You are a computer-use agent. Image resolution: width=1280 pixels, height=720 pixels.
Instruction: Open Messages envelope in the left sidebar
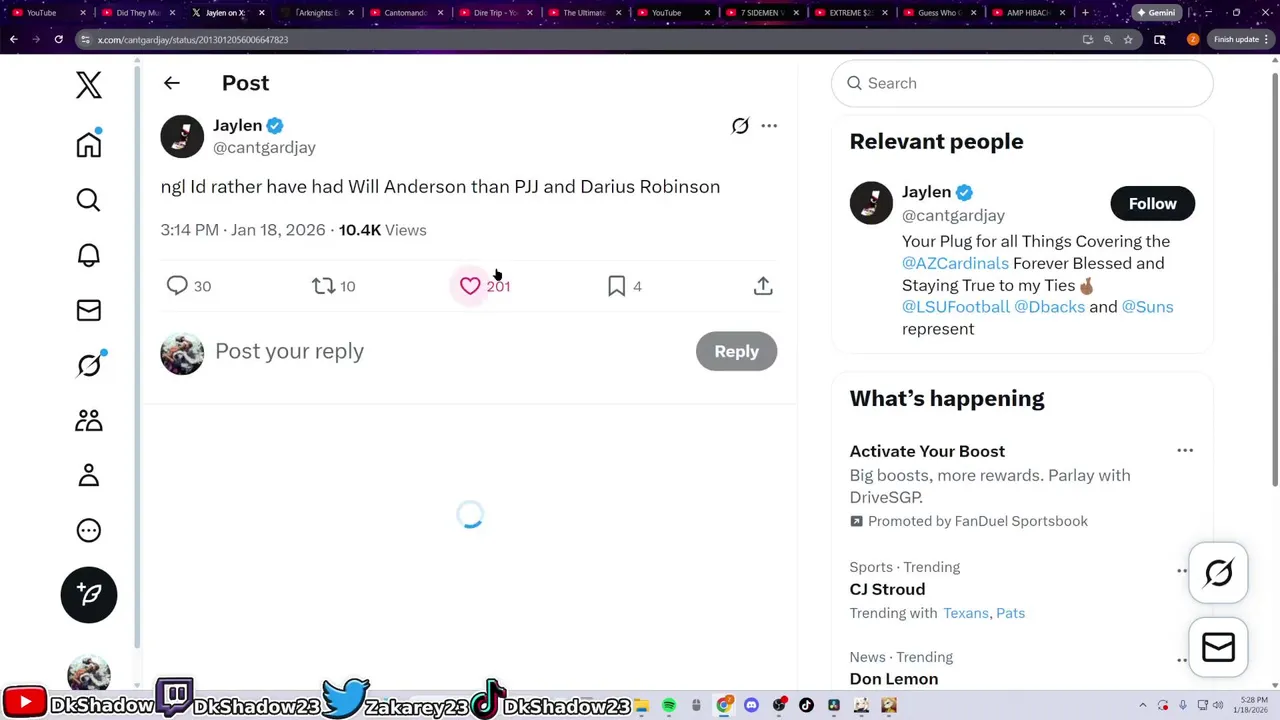[x=89, y=310]
